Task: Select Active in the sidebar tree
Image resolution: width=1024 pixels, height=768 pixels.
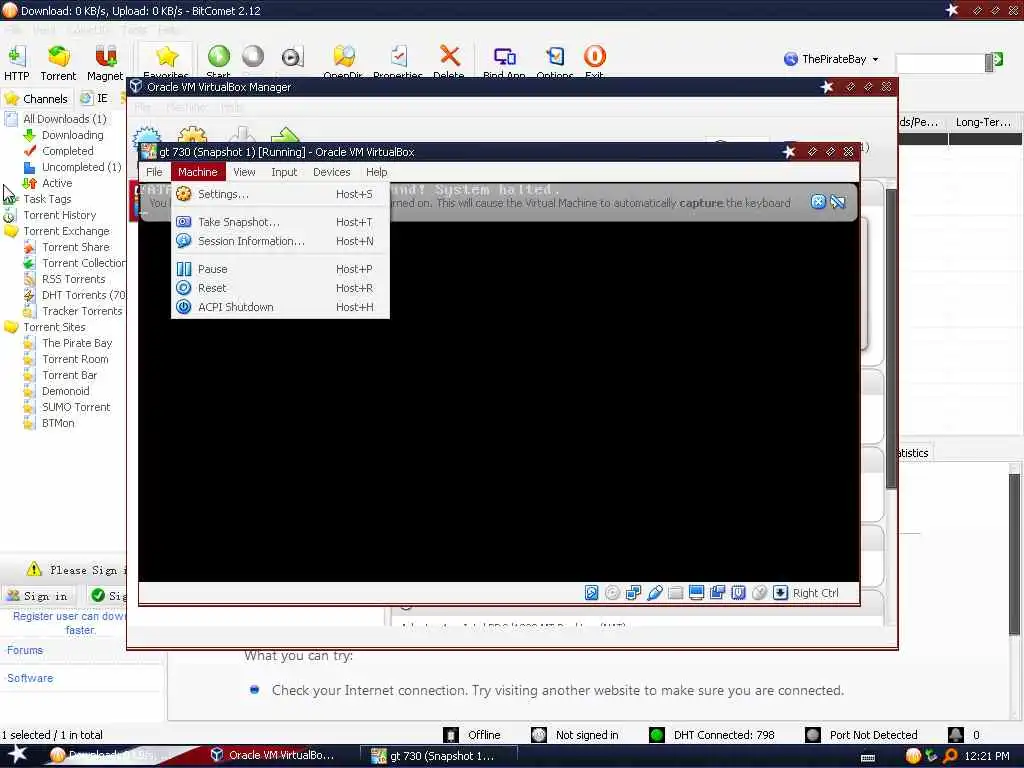Action: tap(57, 184)
